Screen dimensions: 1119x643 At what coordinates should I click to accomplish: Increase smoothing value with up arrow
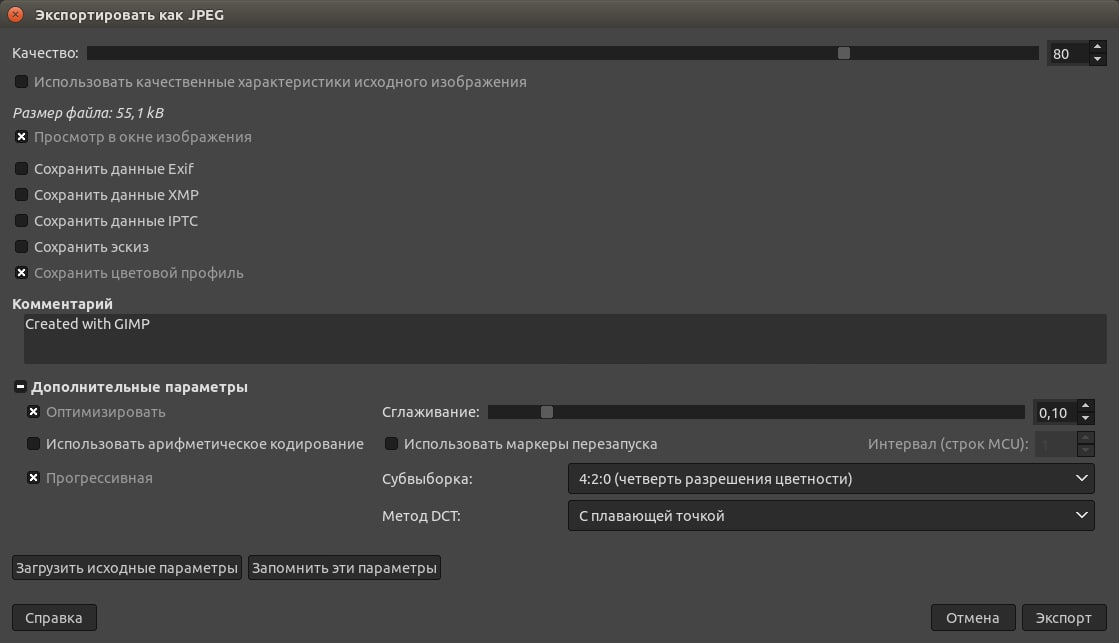click(1086, 406)
